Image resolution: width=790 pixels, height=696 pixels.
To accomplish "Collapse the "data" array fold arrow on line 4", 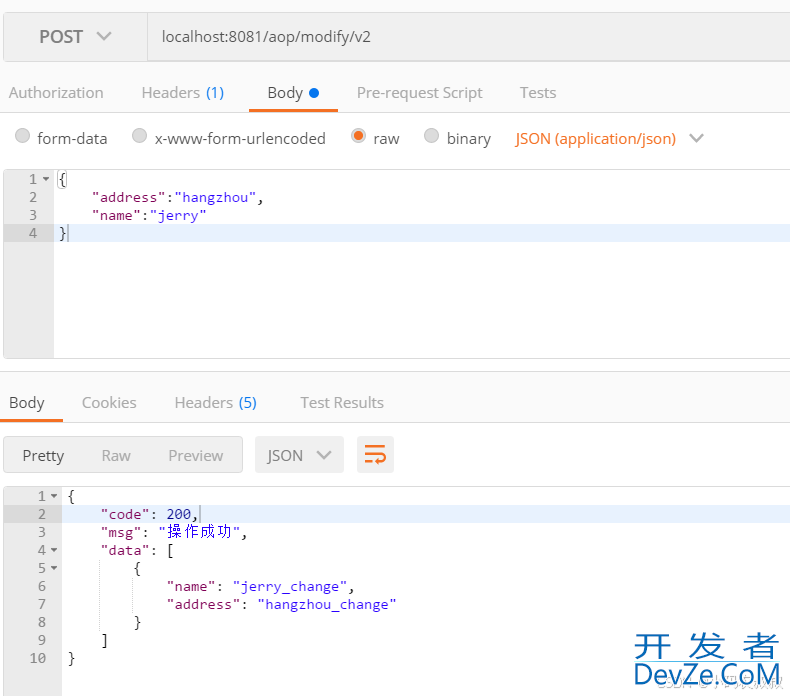I will point(54,550).
